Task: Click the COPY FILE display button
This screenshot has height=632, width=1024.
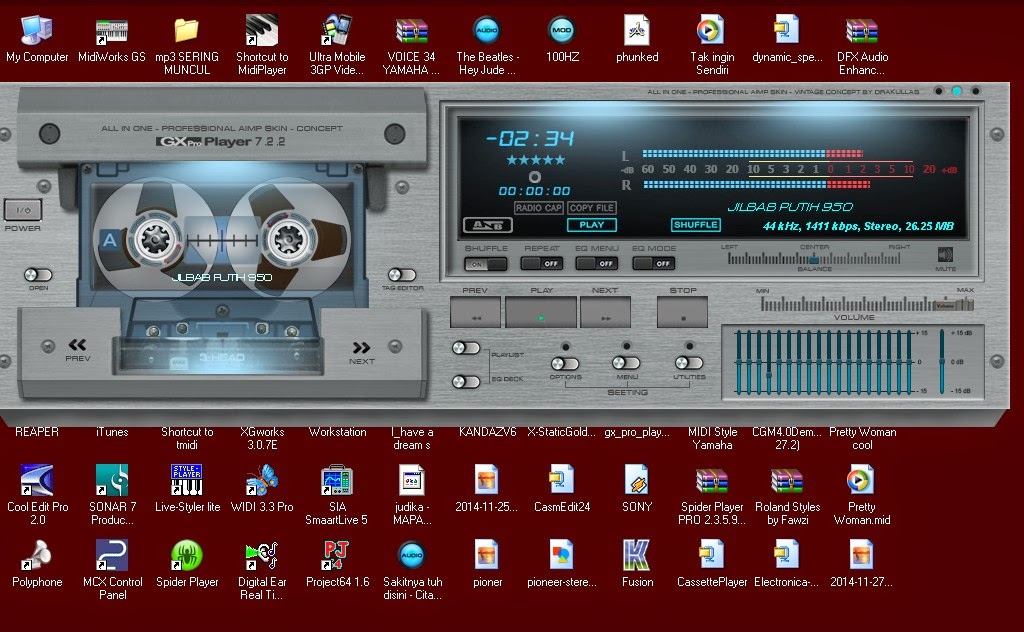Action: pyautogui.click(x=592, y=208)
